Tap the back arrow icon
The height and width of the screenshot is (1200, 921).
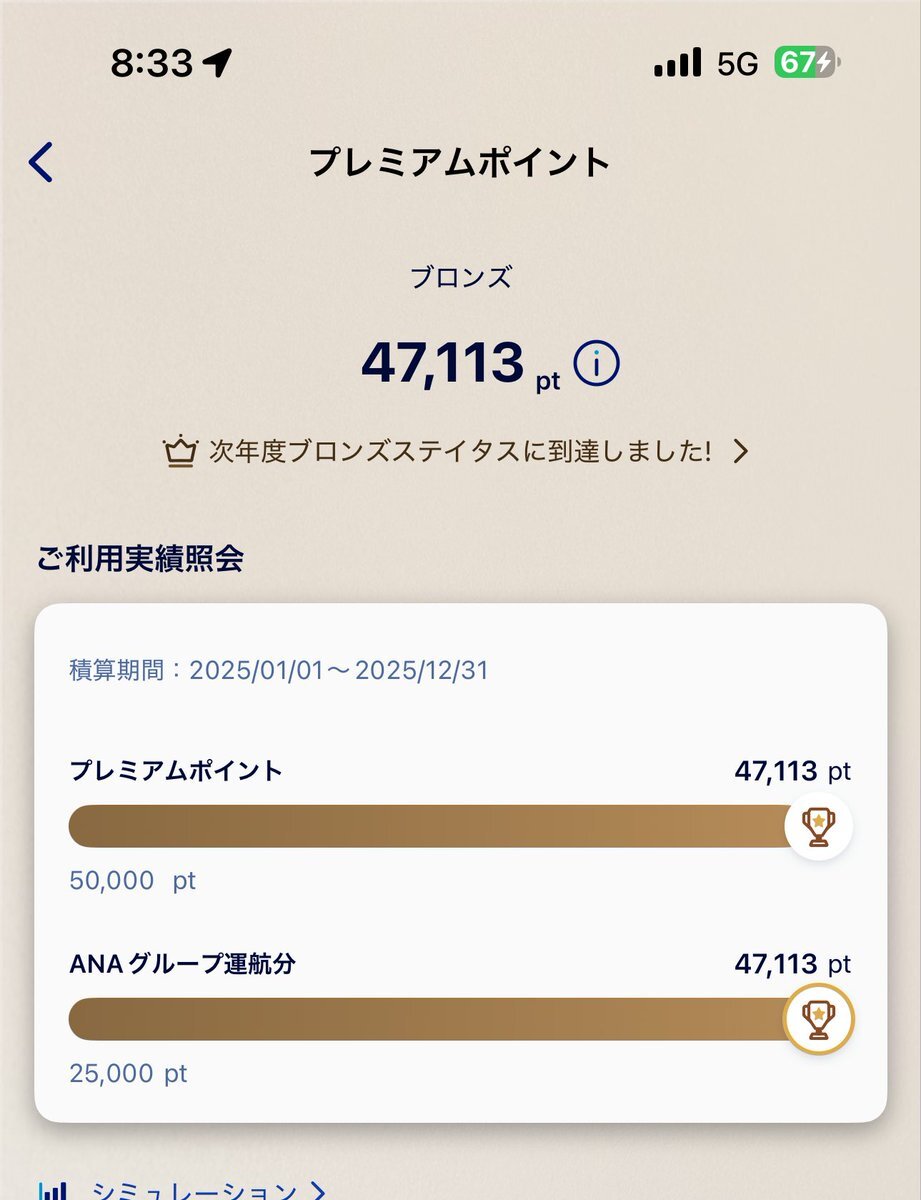tap(40, 162)
